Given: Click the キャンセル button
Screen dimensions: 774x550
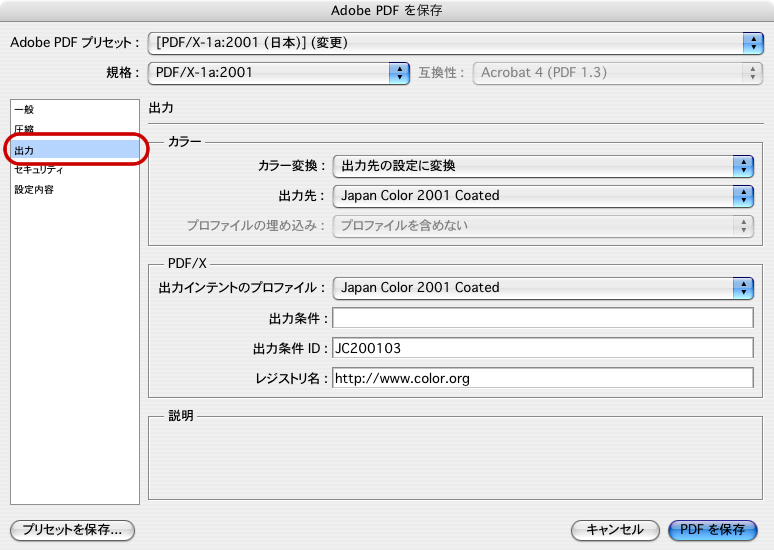Looking at the screenshot, I should tap(614, 530).
